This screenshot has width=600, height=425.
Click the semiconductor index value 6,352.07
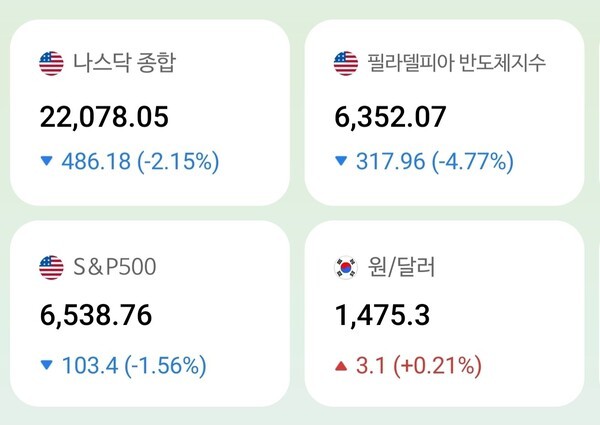[x=391, y=117]
